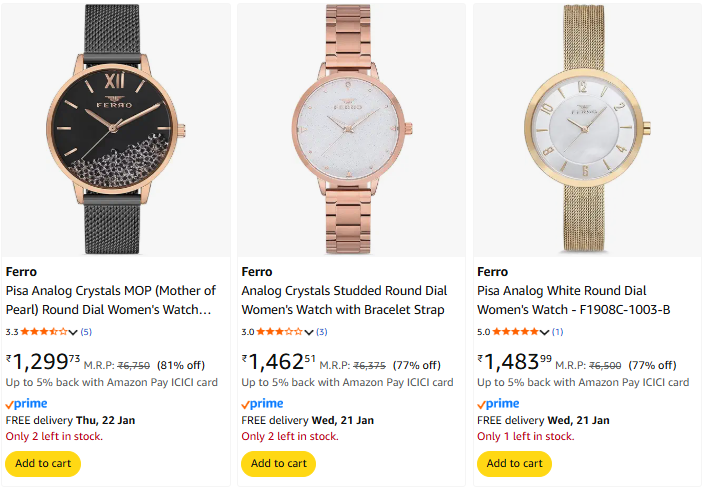This screenshot has height=489, width=704.
Task: Expand rating dropdown arrow for 5.0-star watch
Action: coord(545,332)
